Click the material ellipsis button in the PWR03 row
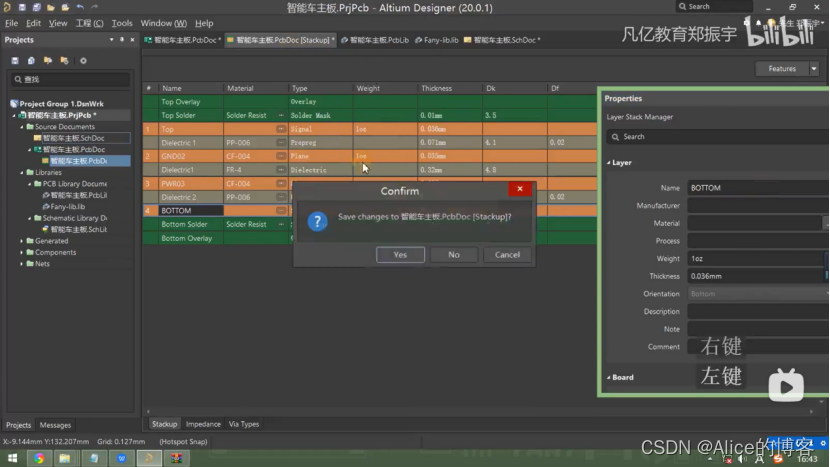Viewport: 830px width, 467px height. point(281,183)
